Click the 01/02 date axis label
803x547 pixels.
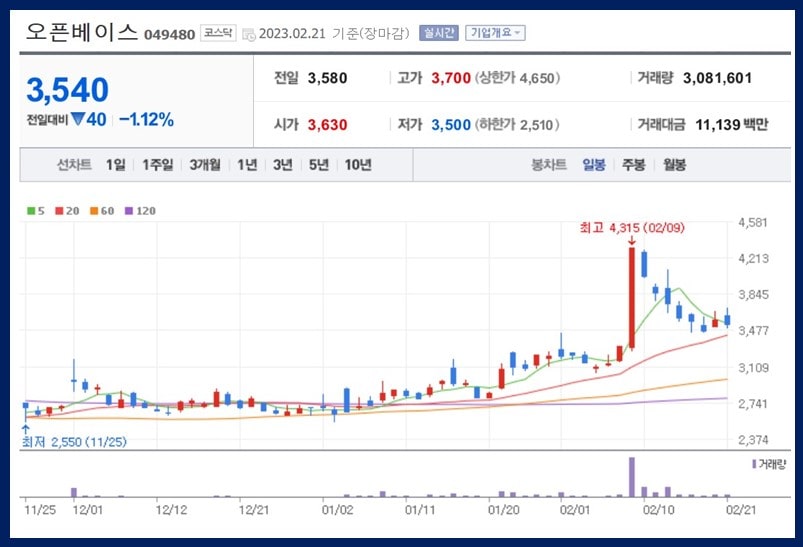click(338, 510)
